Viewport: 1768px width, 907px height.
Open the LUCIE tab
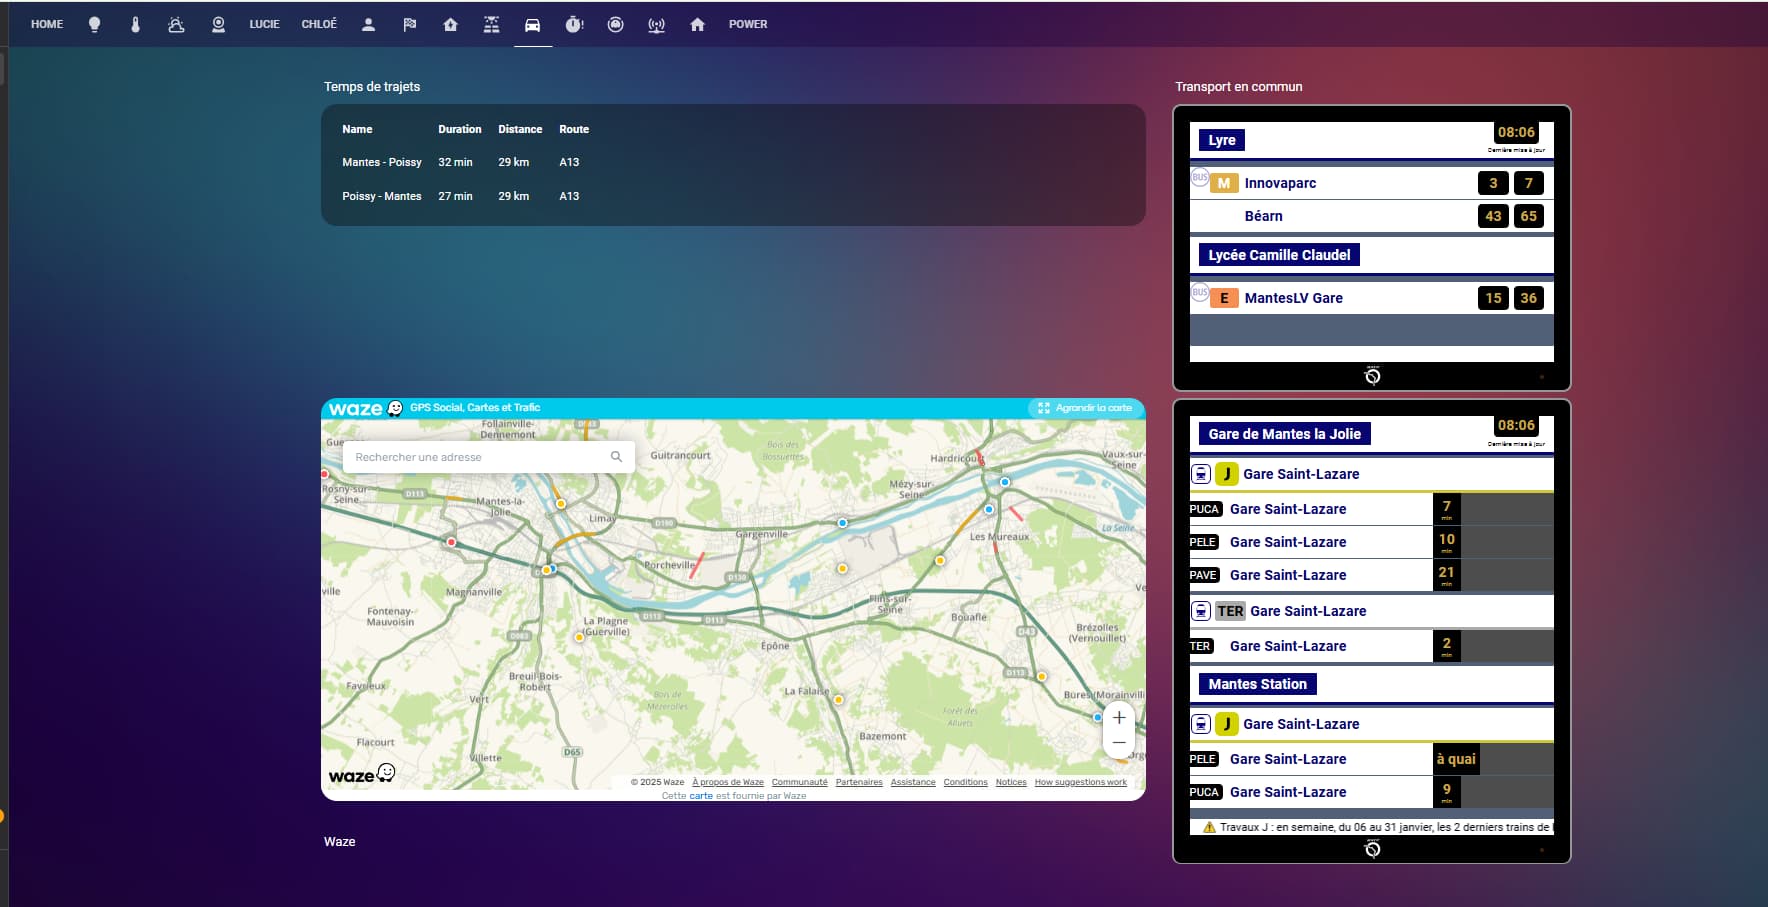(264, 24)
